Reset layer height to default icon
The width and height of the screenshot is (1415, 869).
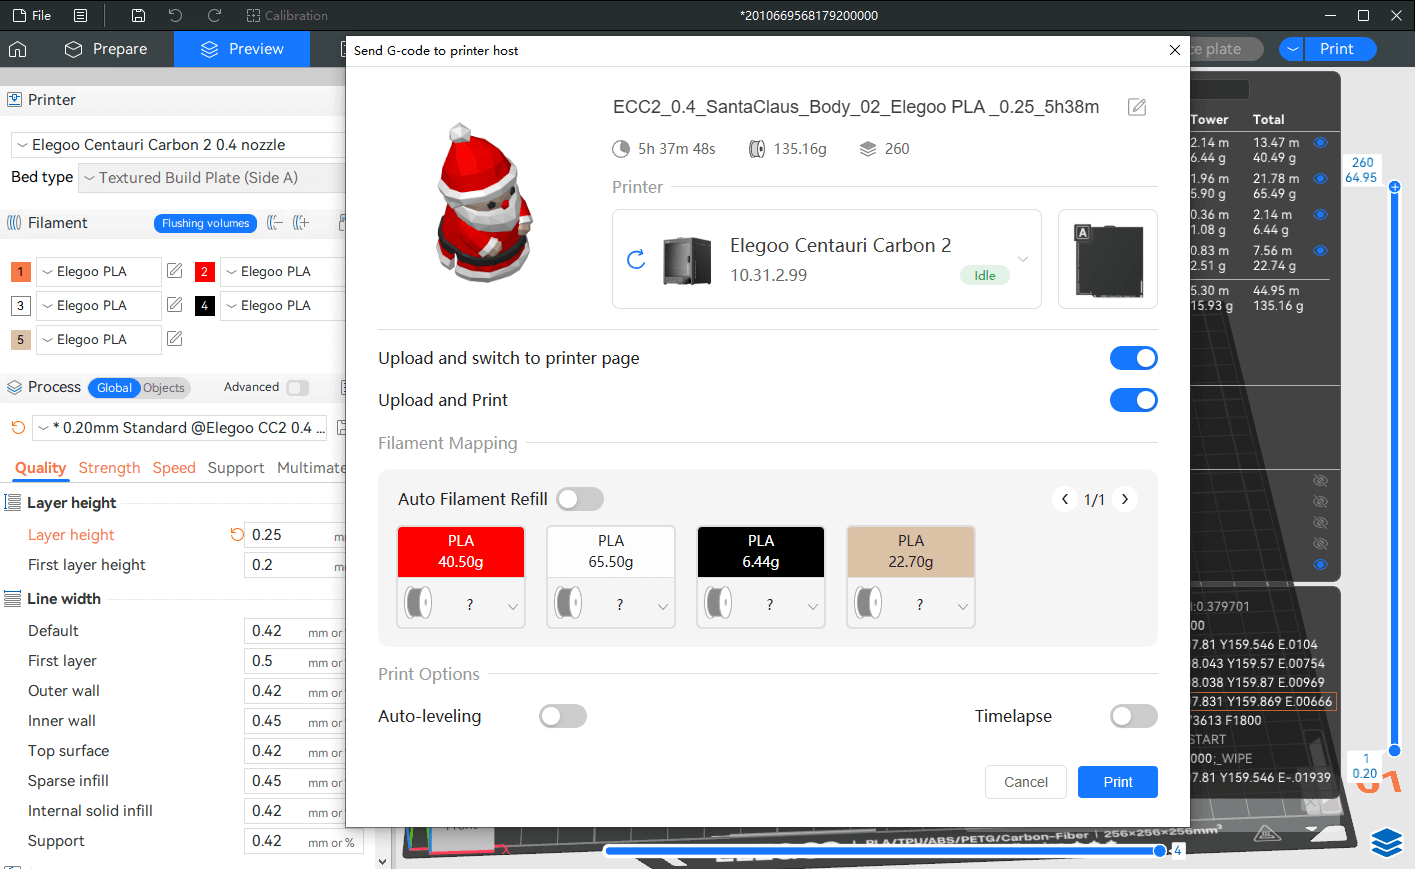pyautogui.click(x=237, y=535)
